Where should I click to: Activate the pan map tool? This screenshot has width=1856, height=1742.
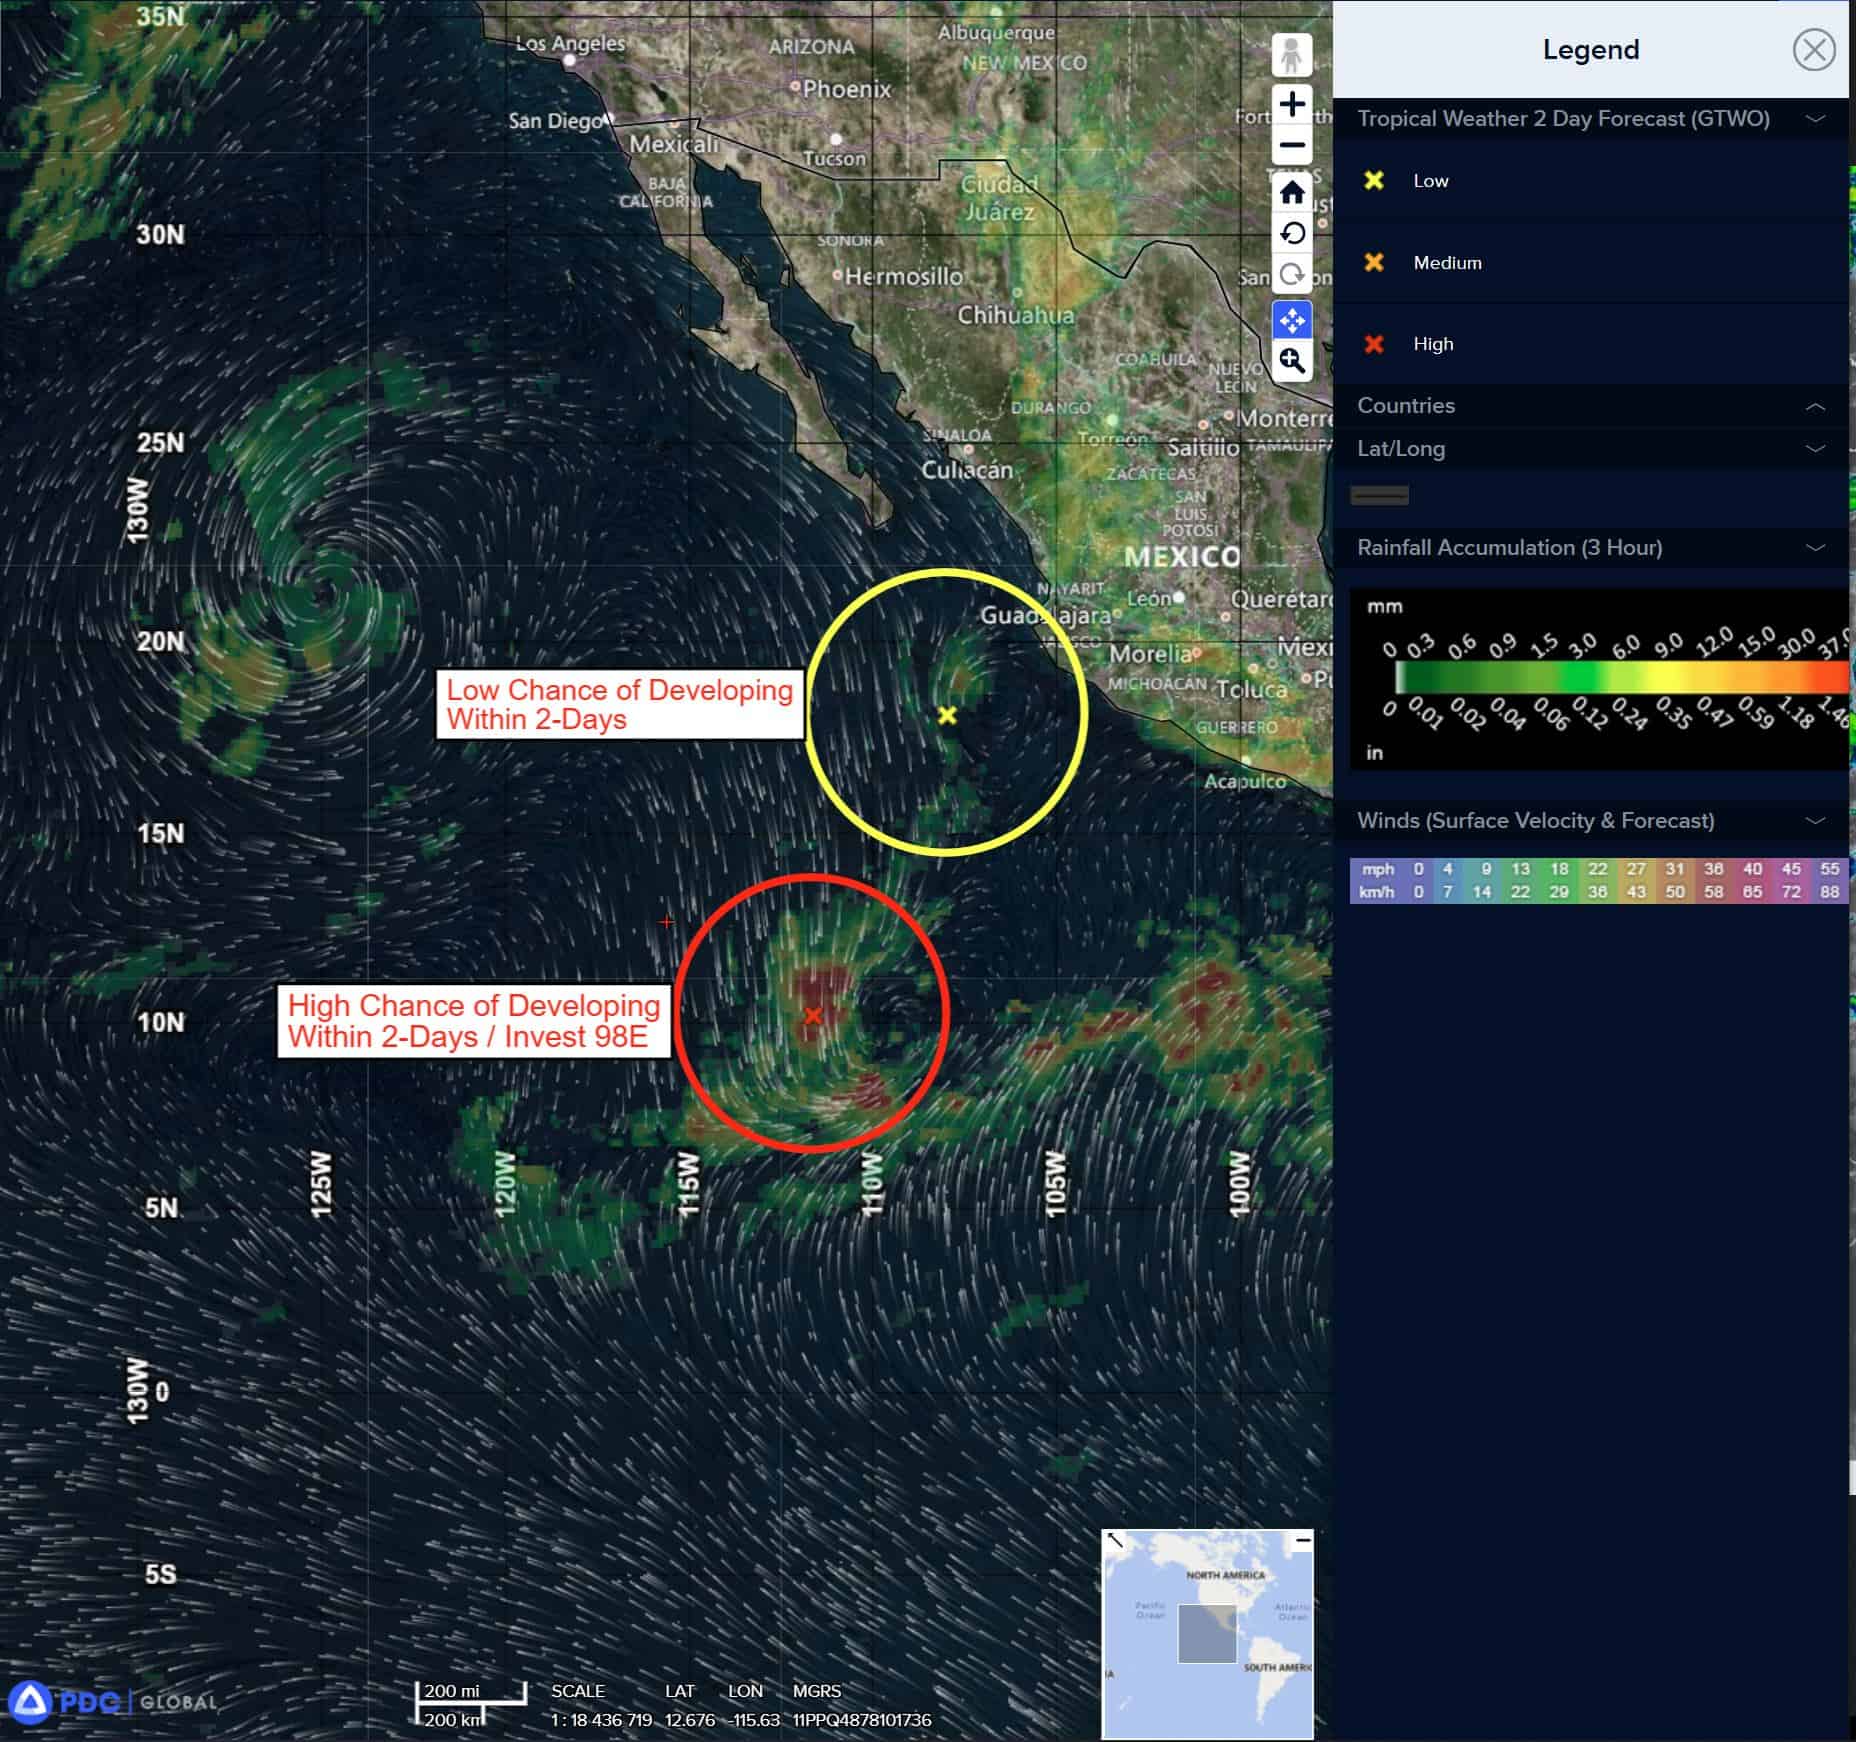1292,320
